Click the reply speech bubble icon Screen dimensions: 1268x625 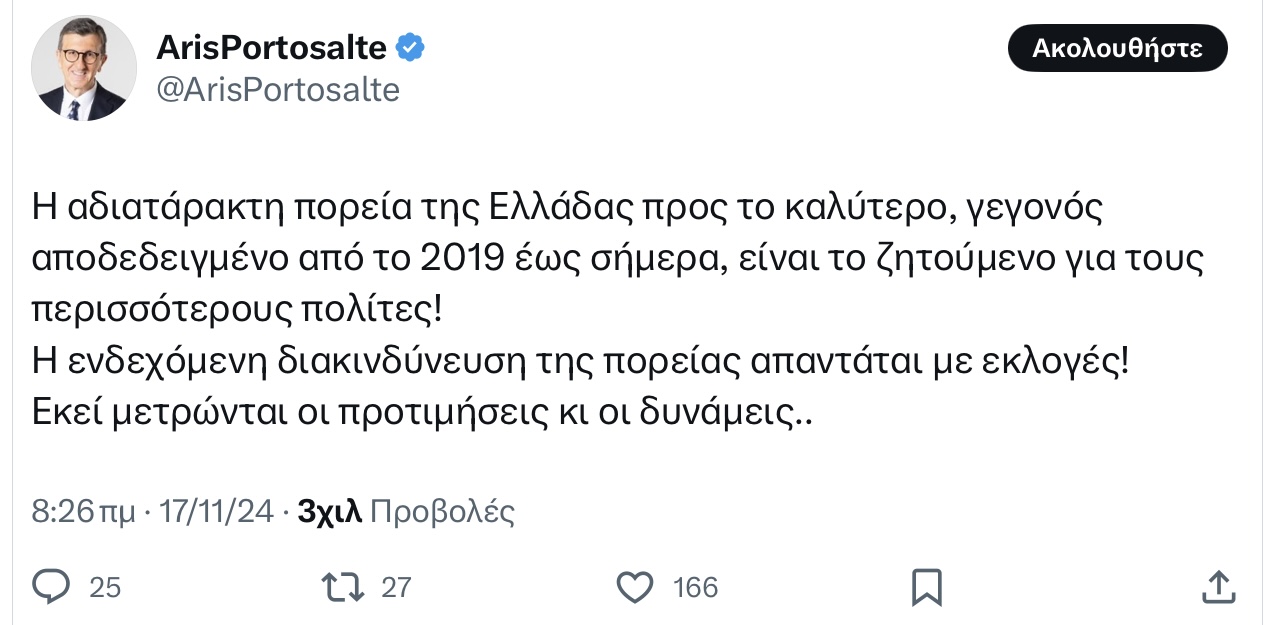click(51, 586)
